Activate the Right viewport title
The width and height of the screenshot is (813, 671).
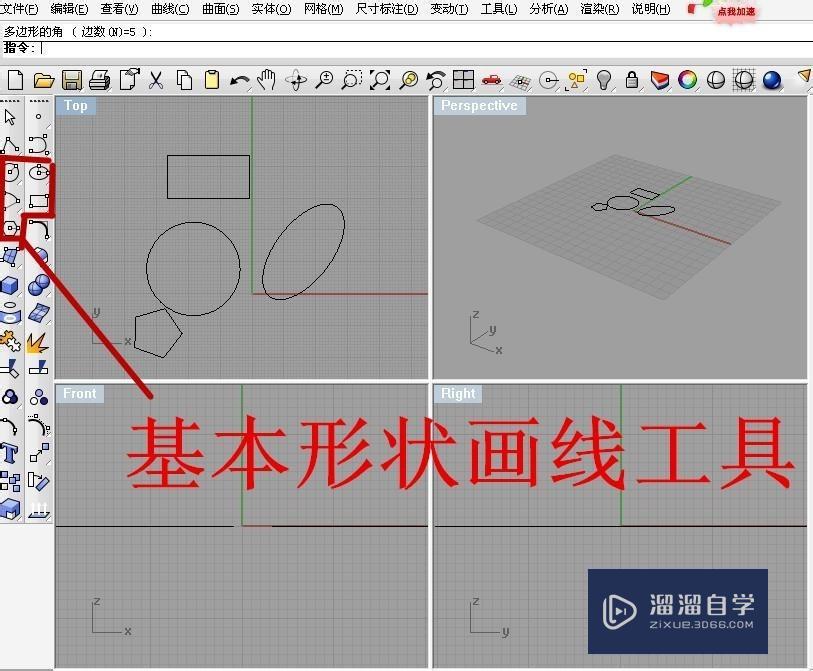point(458,394)
